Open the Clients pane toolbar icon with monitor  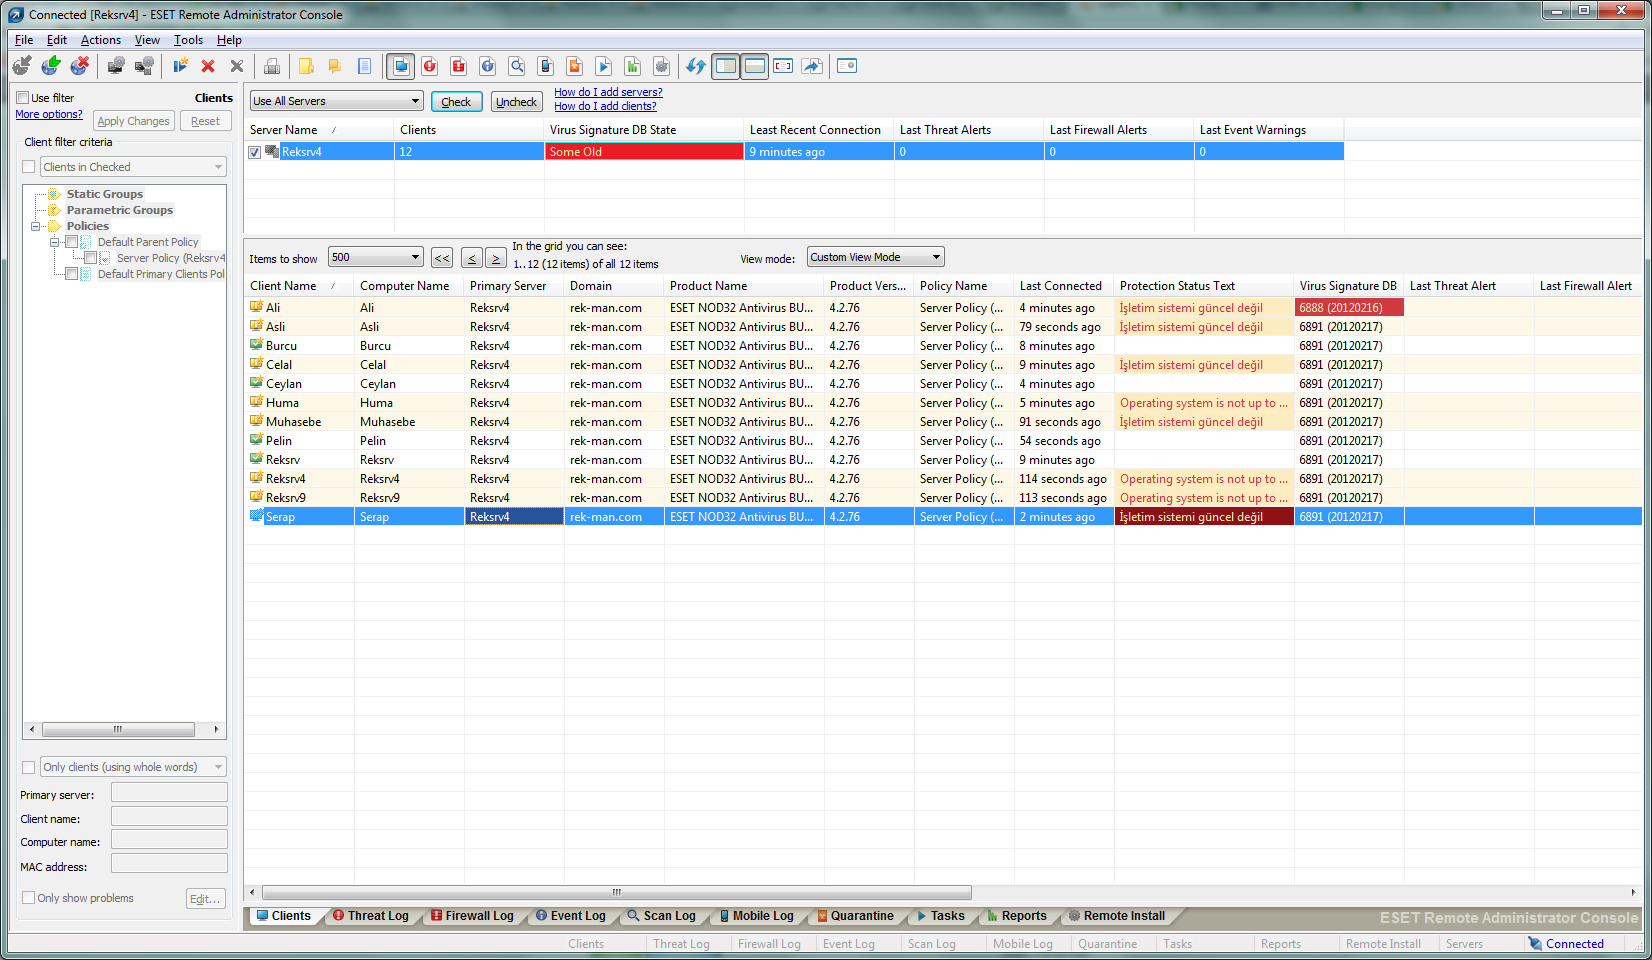[x=401, y=66]
